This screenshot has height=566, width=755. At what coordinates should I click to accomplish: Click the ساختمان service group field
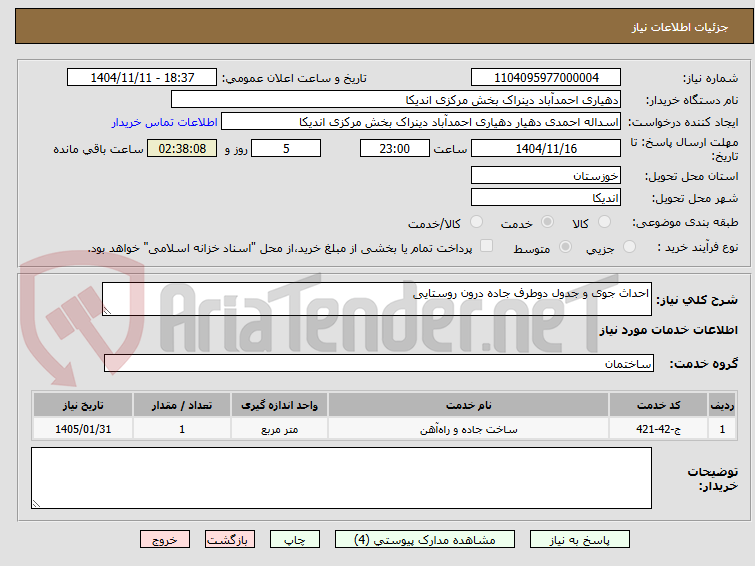pos(378,363)
